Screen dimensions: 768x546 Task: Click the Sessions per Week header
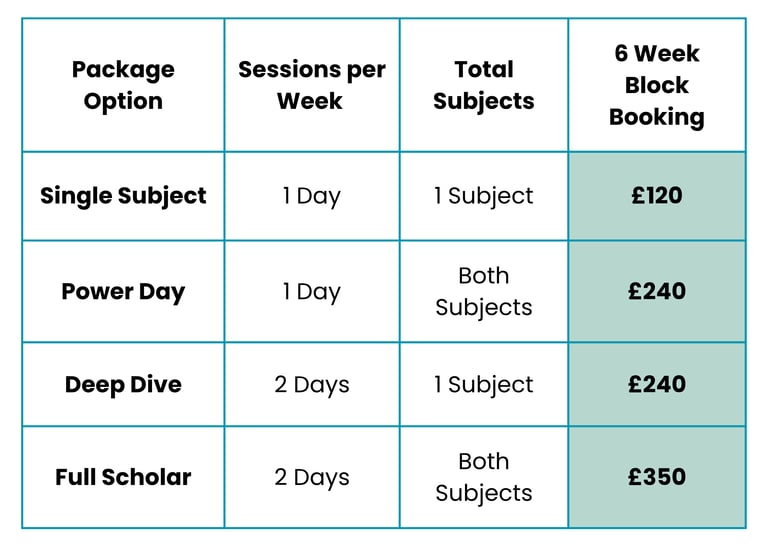click(311, 85)
